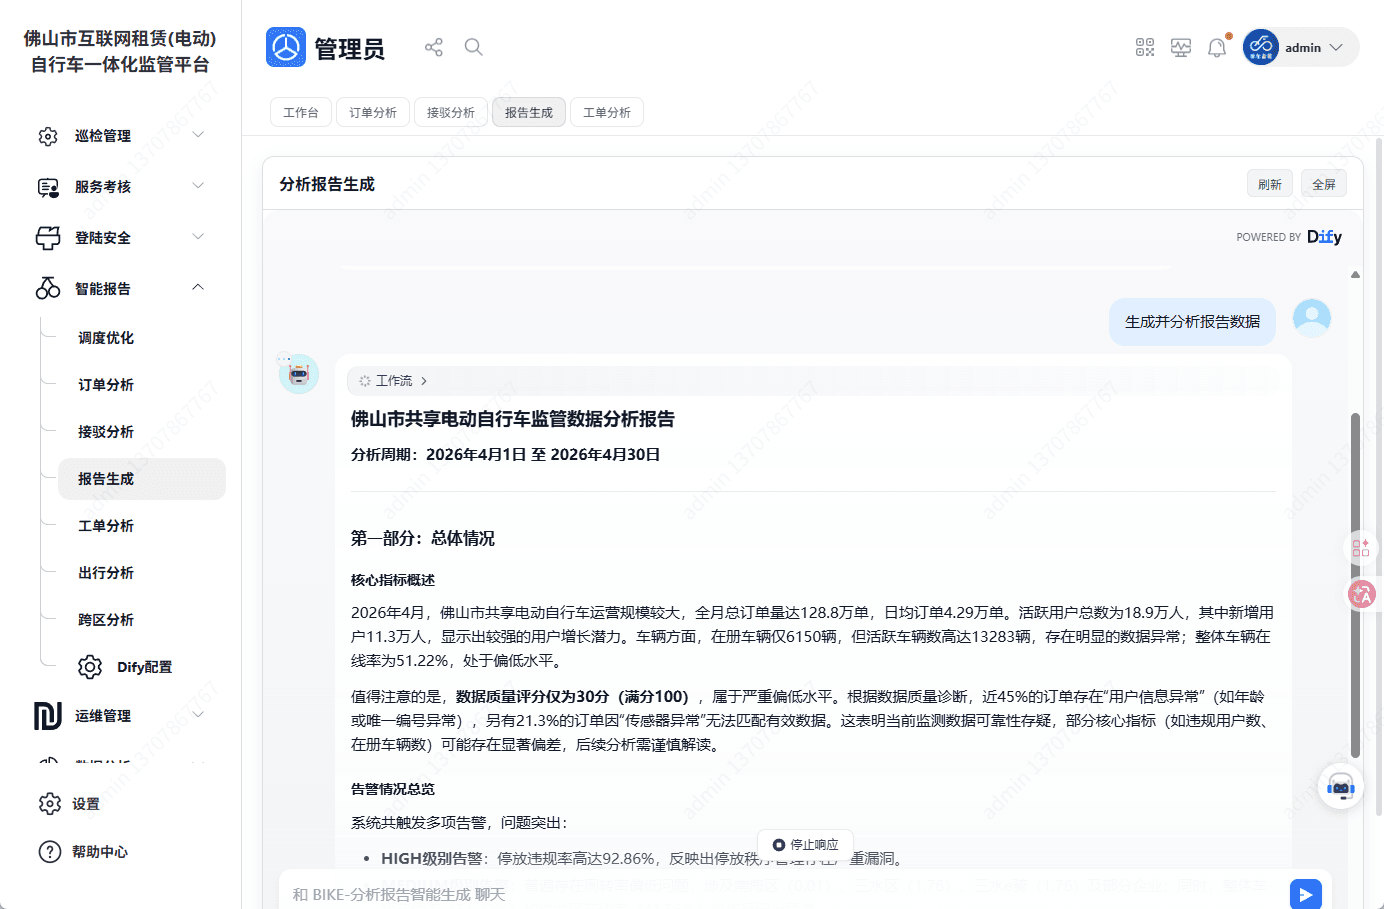Click the chat vertical scrollbar

pyautogui.click(x=1356, y=585)
